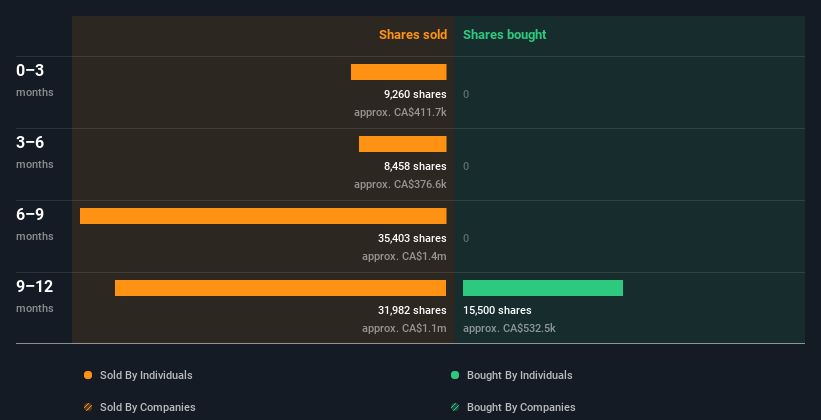
Task: Click the 'Sold By Companies' legend label
Action: (148, 407)
